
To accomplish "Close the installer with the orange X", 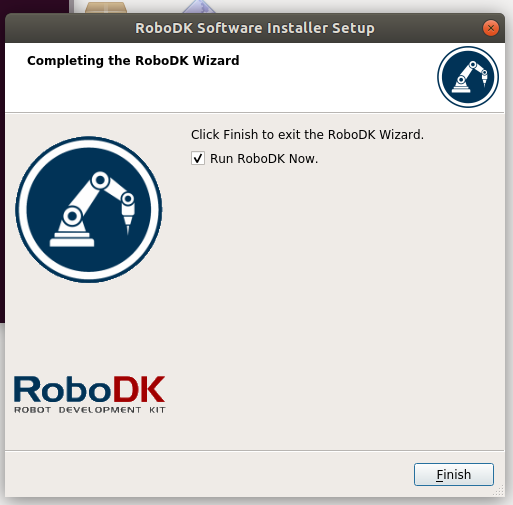I will pos(491,28).
